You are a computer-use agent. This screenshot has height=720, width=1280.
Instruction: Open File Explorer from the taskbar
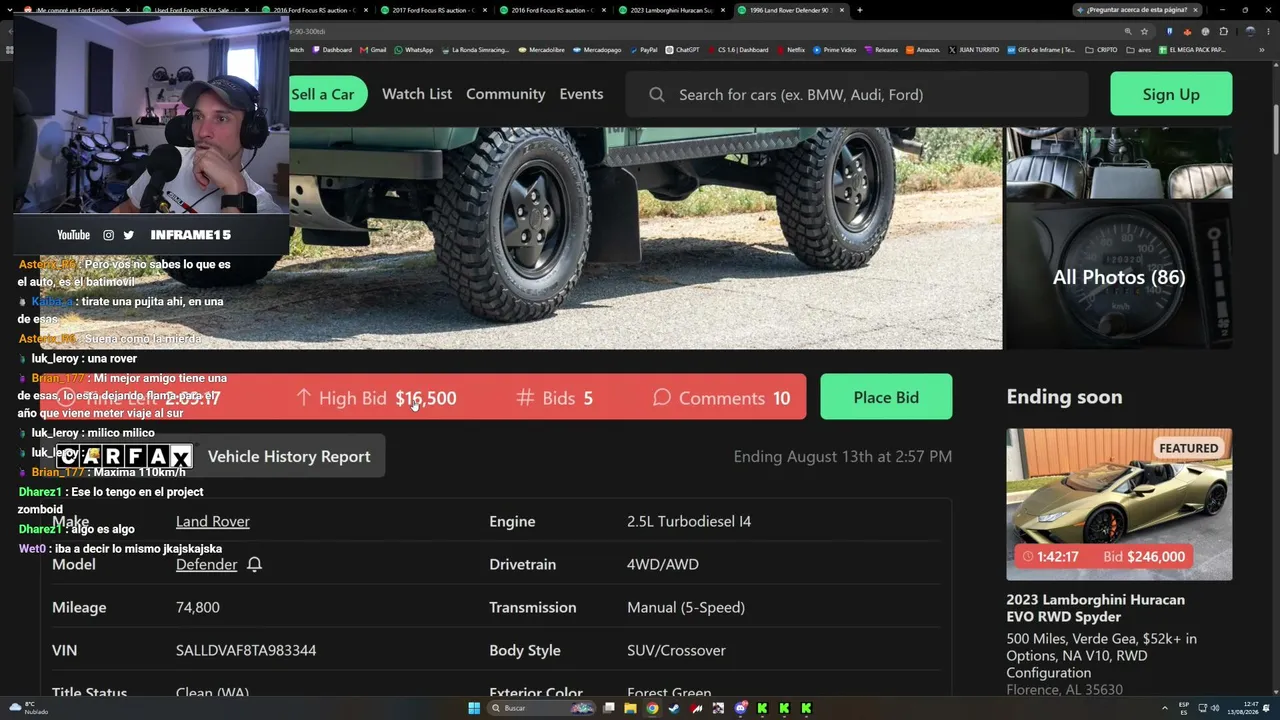tap(630, 708)
